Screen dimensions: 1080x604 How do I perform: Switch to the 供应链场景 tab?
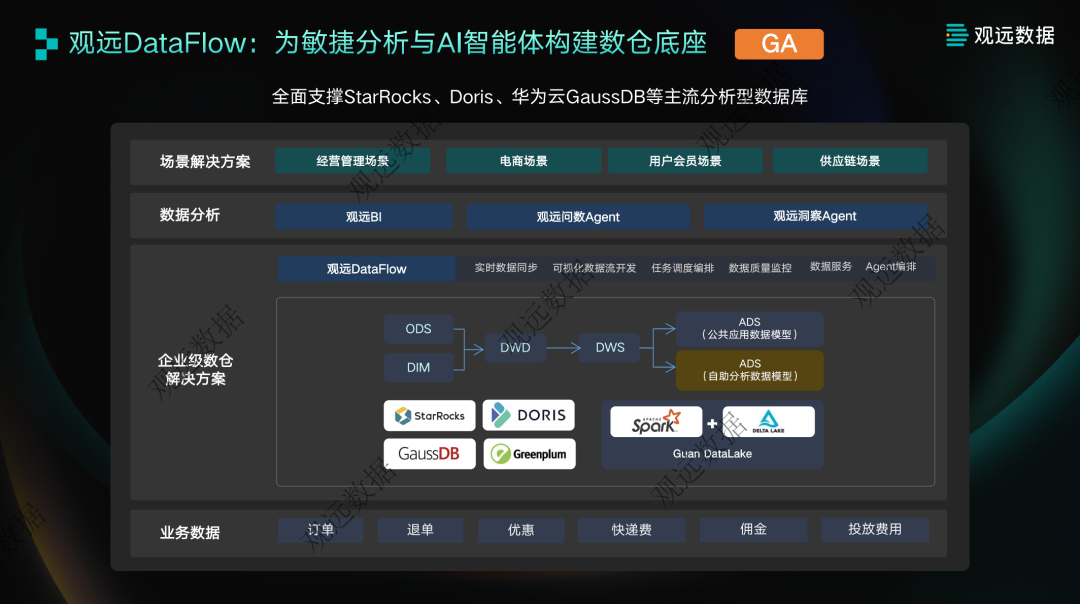tap(850, 160)
